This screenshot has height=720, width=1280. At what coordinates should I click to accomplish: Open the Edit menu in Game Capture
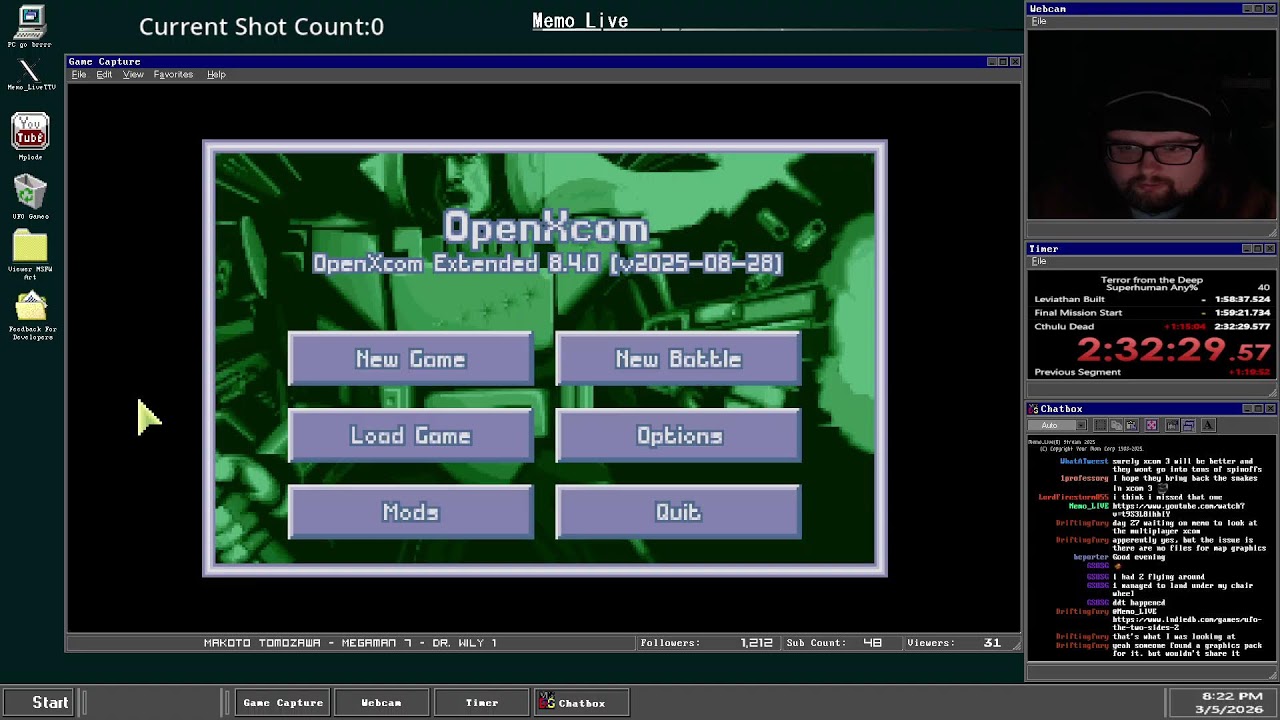(x=104, y=75)
